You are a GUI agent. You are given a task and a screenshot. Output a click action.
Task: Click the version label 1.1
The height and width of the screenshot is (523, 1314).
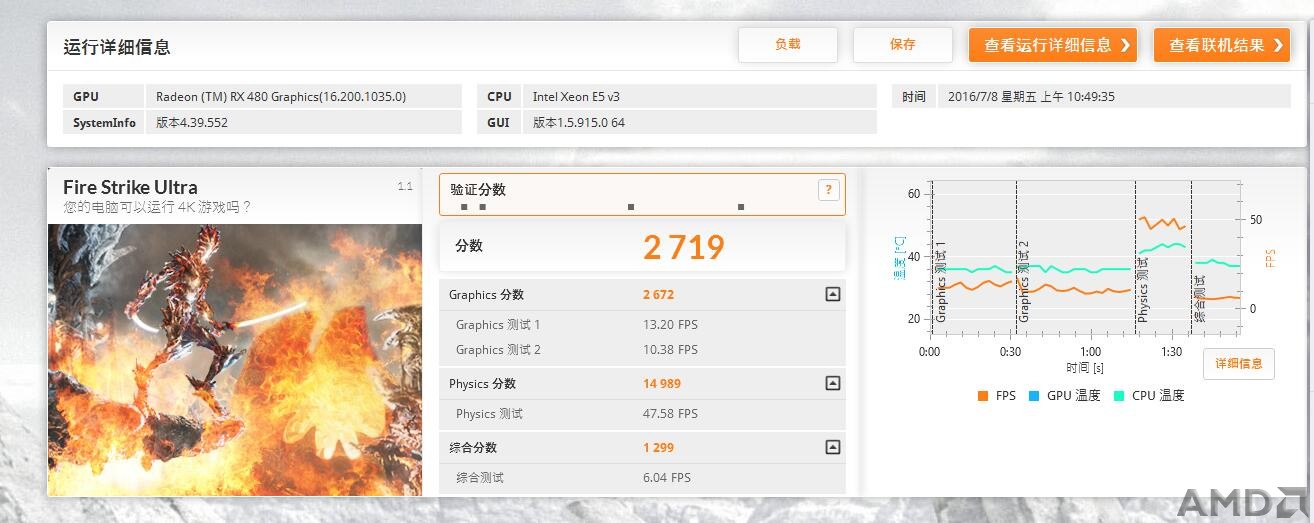tap(405, 186)
